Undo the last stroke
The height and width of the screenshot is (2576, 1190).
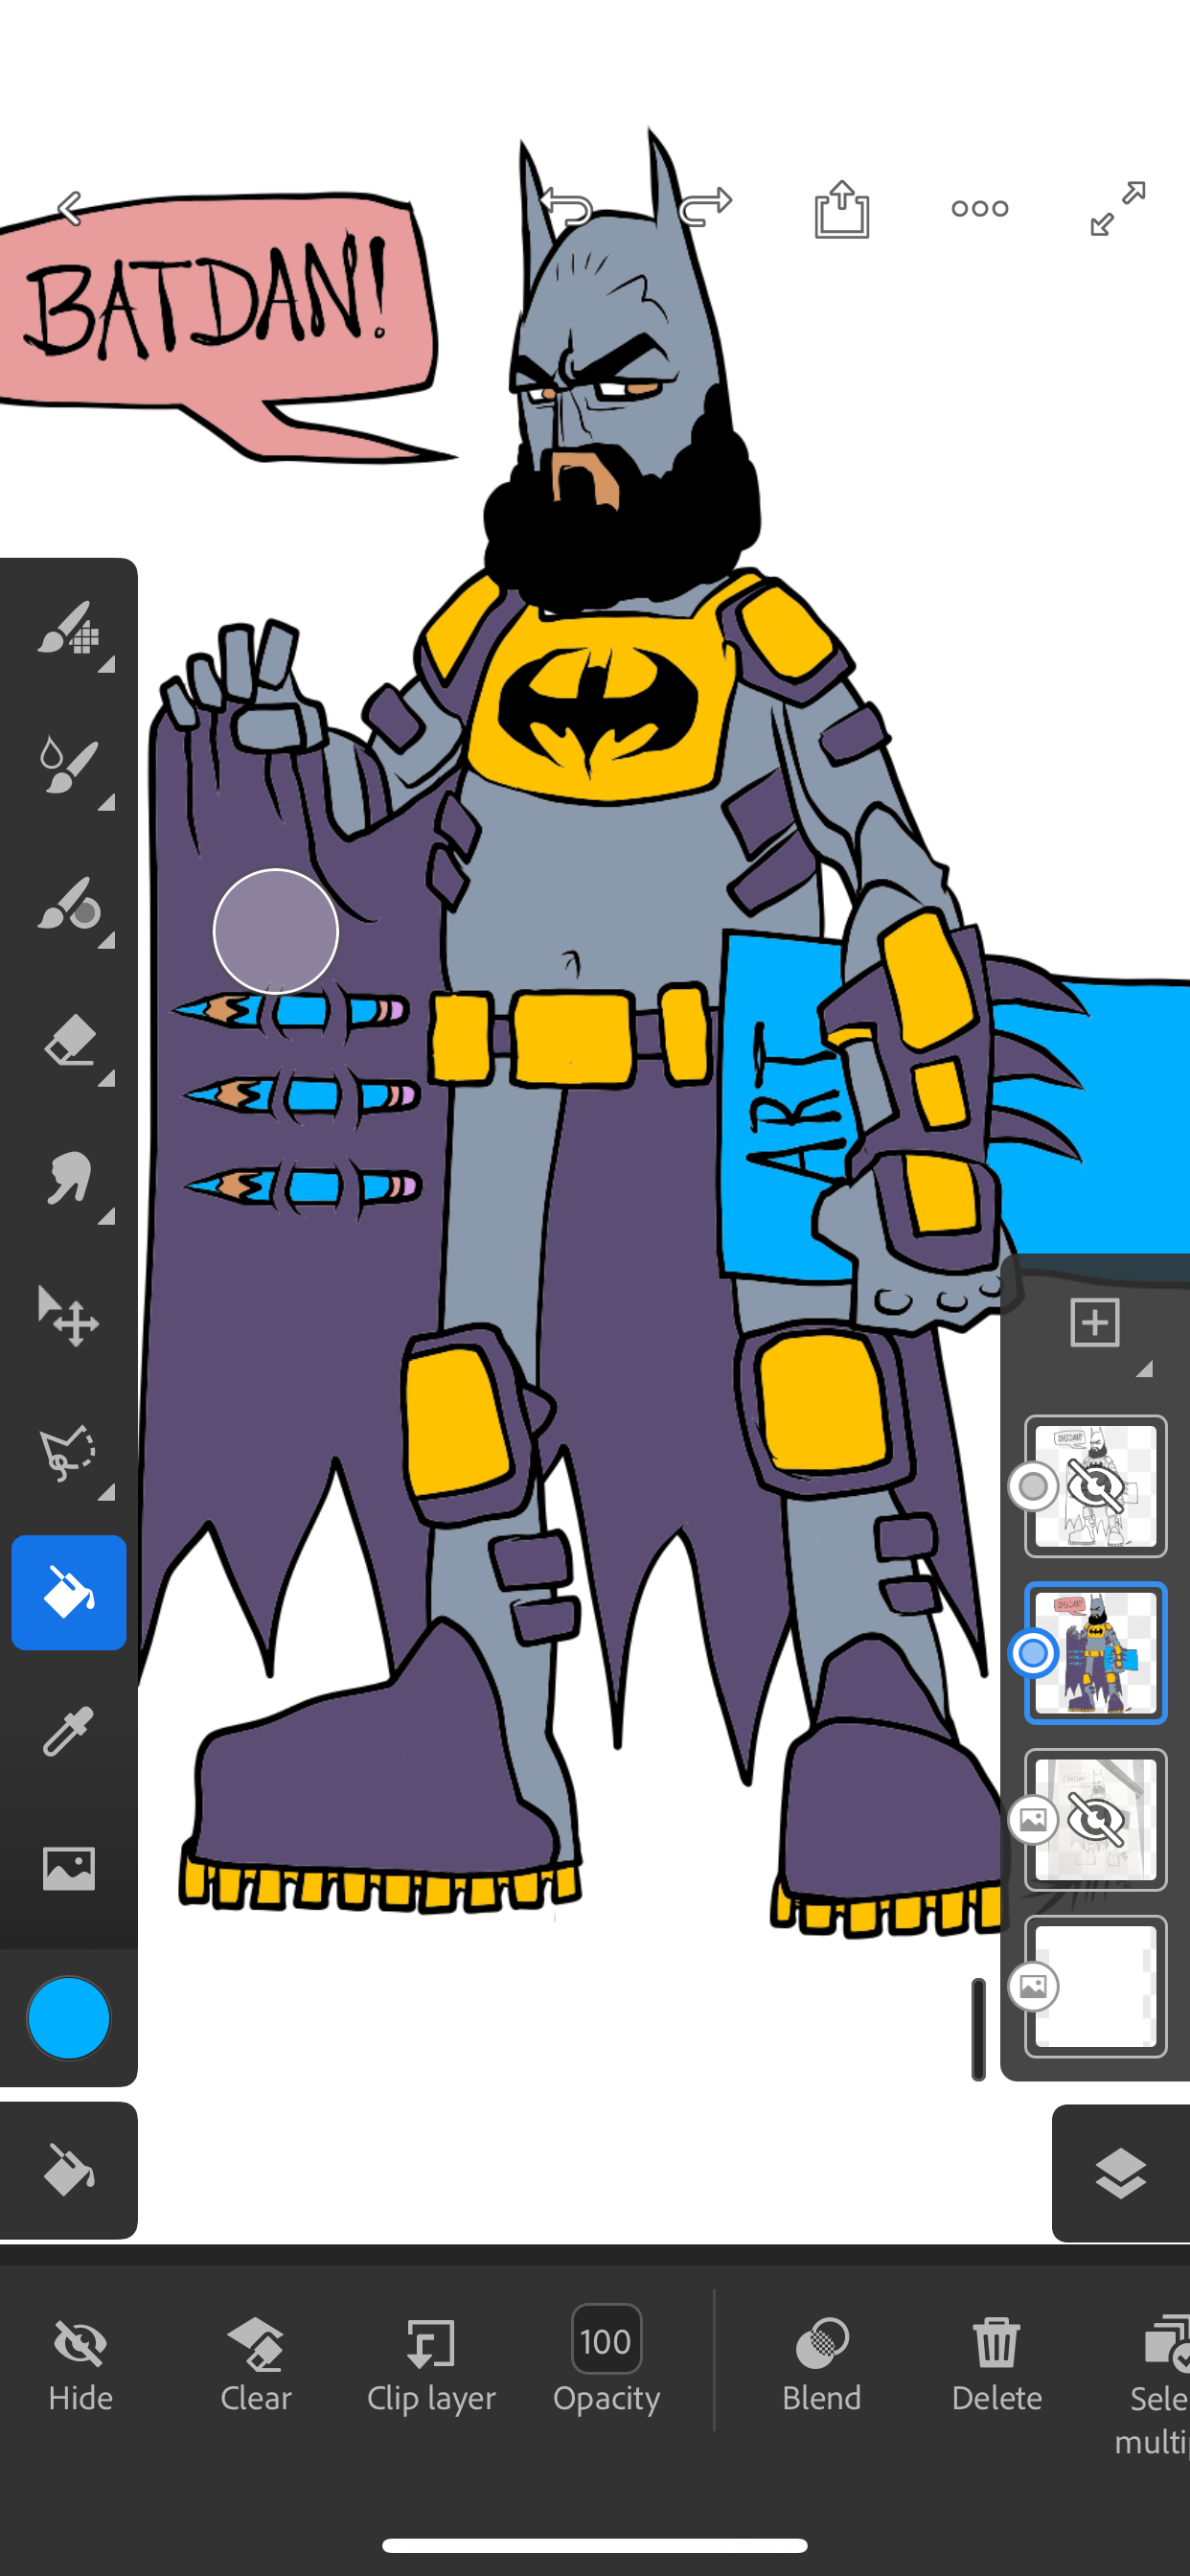point(567,209)
